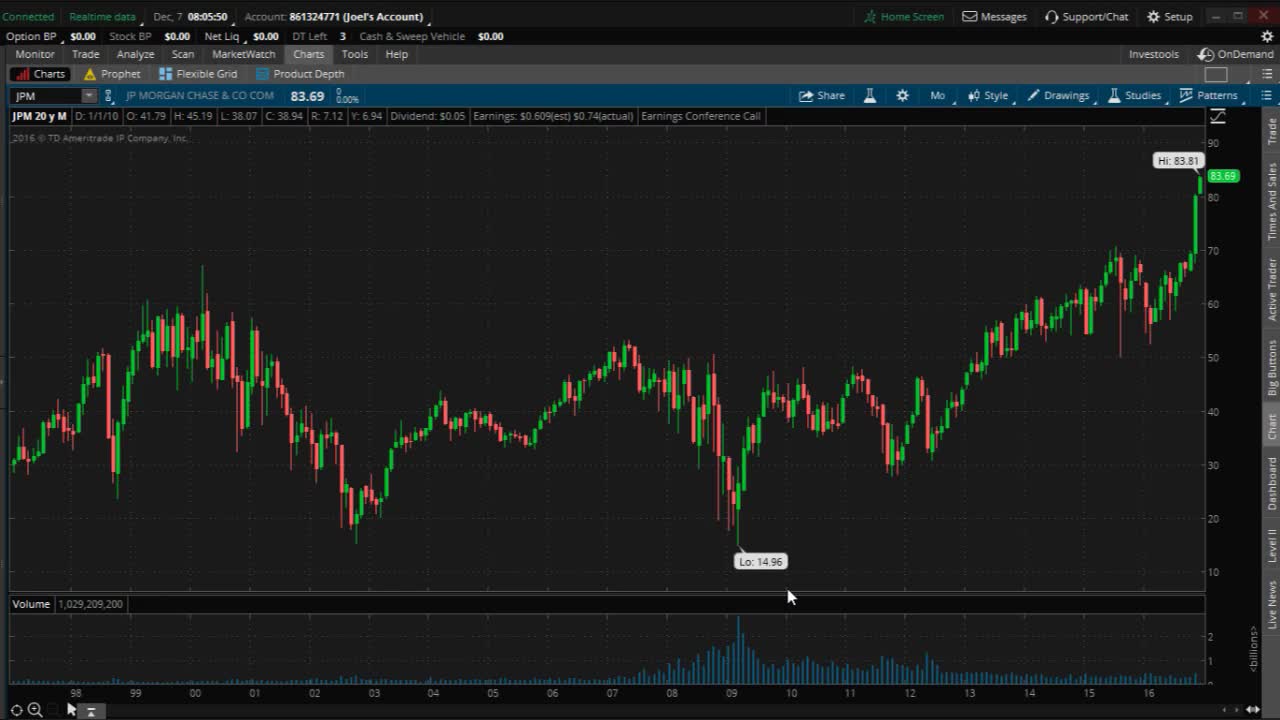
Task: Go to Home Screen
Action: [904, 17]
